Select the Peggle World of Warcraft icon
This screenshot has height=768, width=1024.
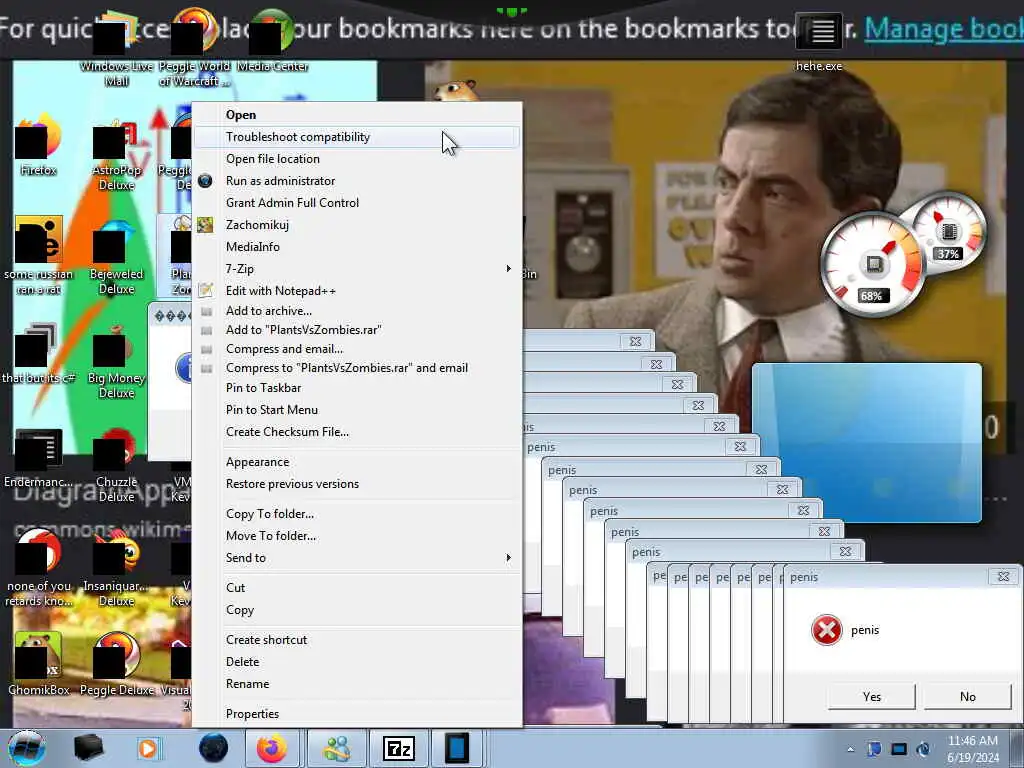195,49
